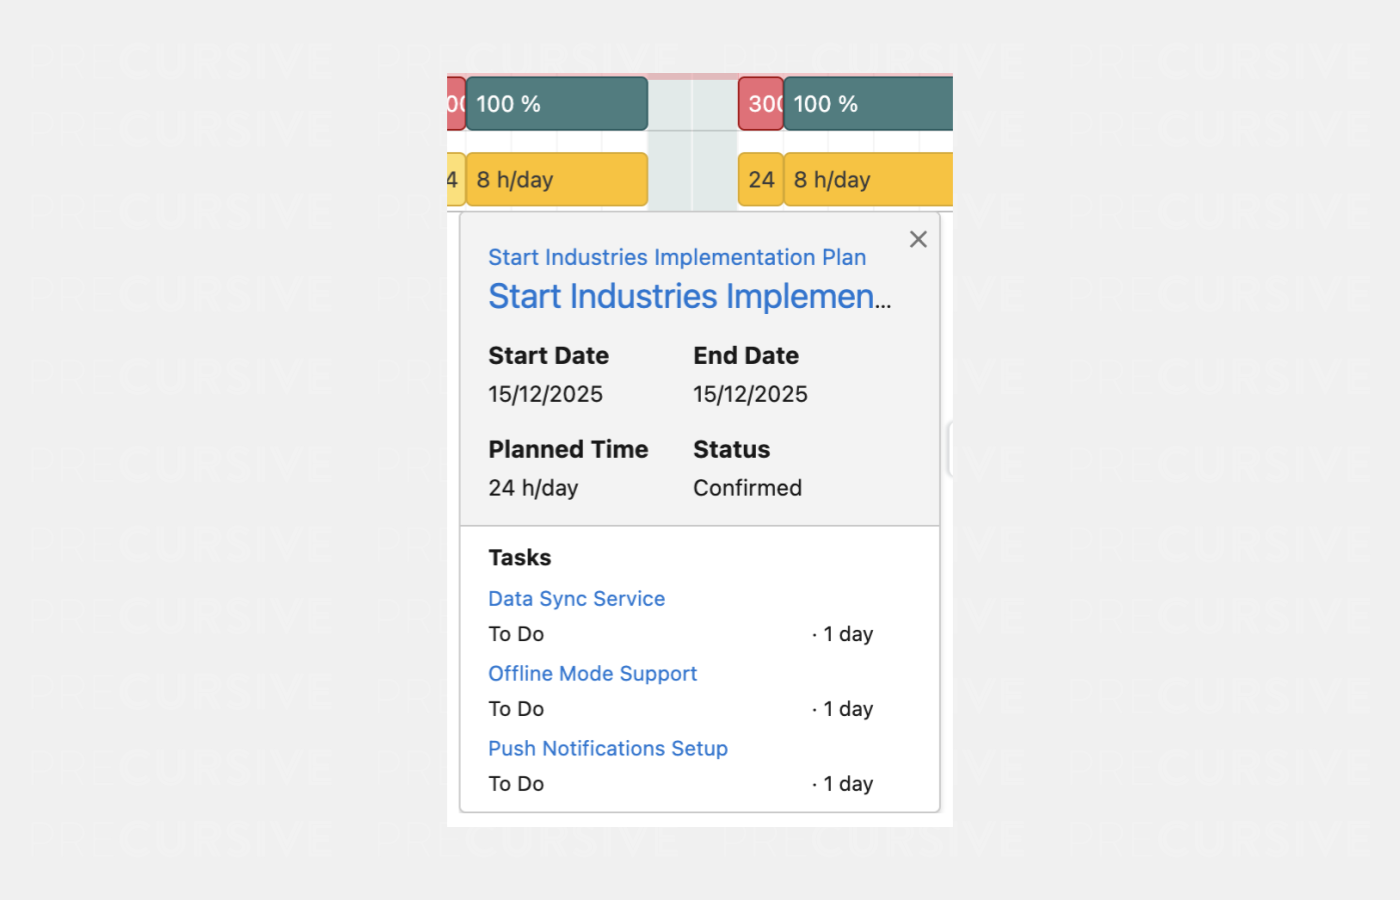
Task: Select the right teal 100 % bar
Action: pyautogui.click(x=867, y=104)
